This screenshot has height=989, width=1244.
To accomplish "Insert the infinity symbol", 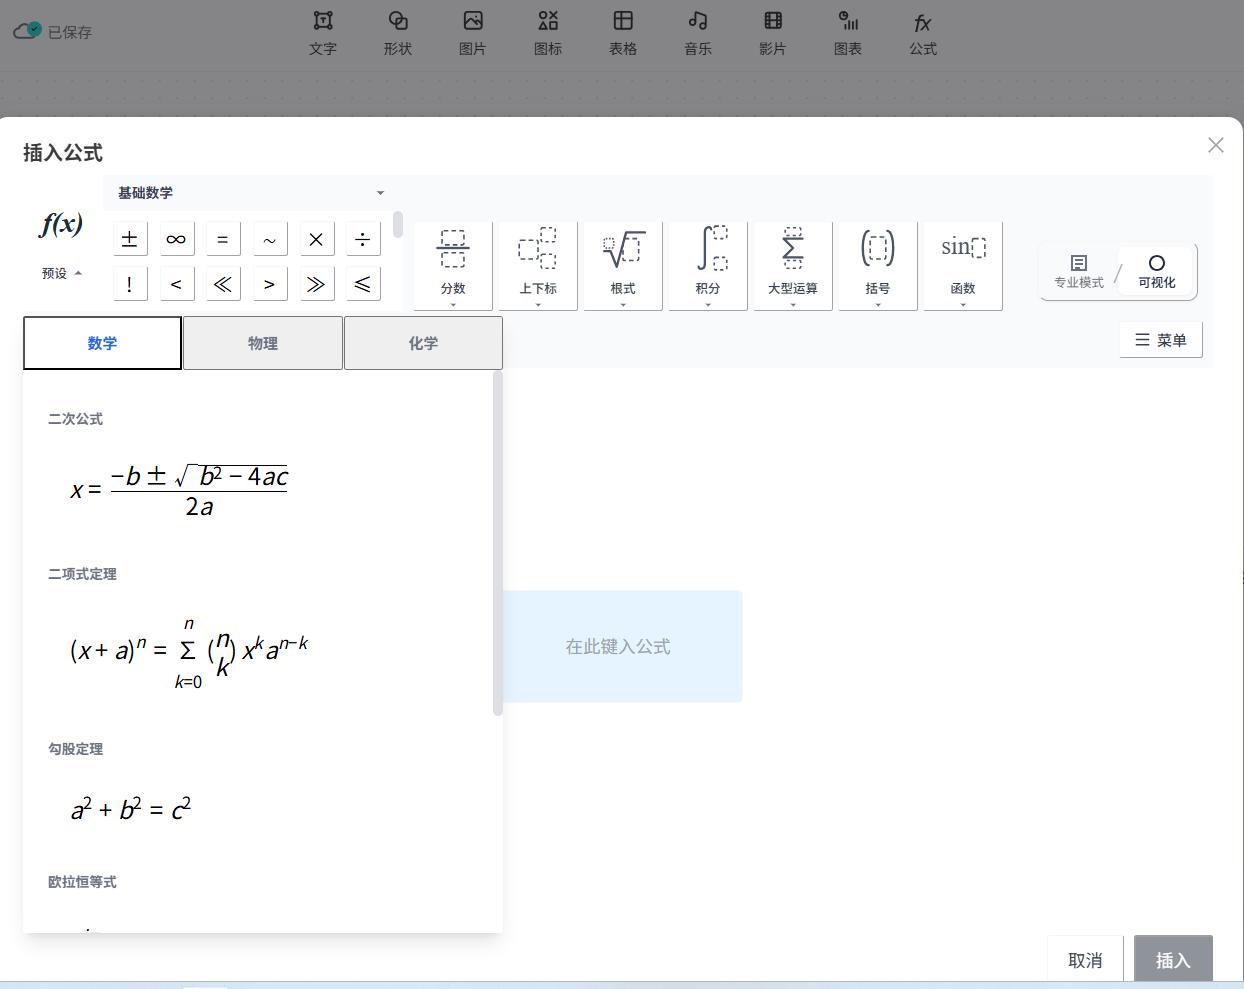I will [x=176, y=239].
